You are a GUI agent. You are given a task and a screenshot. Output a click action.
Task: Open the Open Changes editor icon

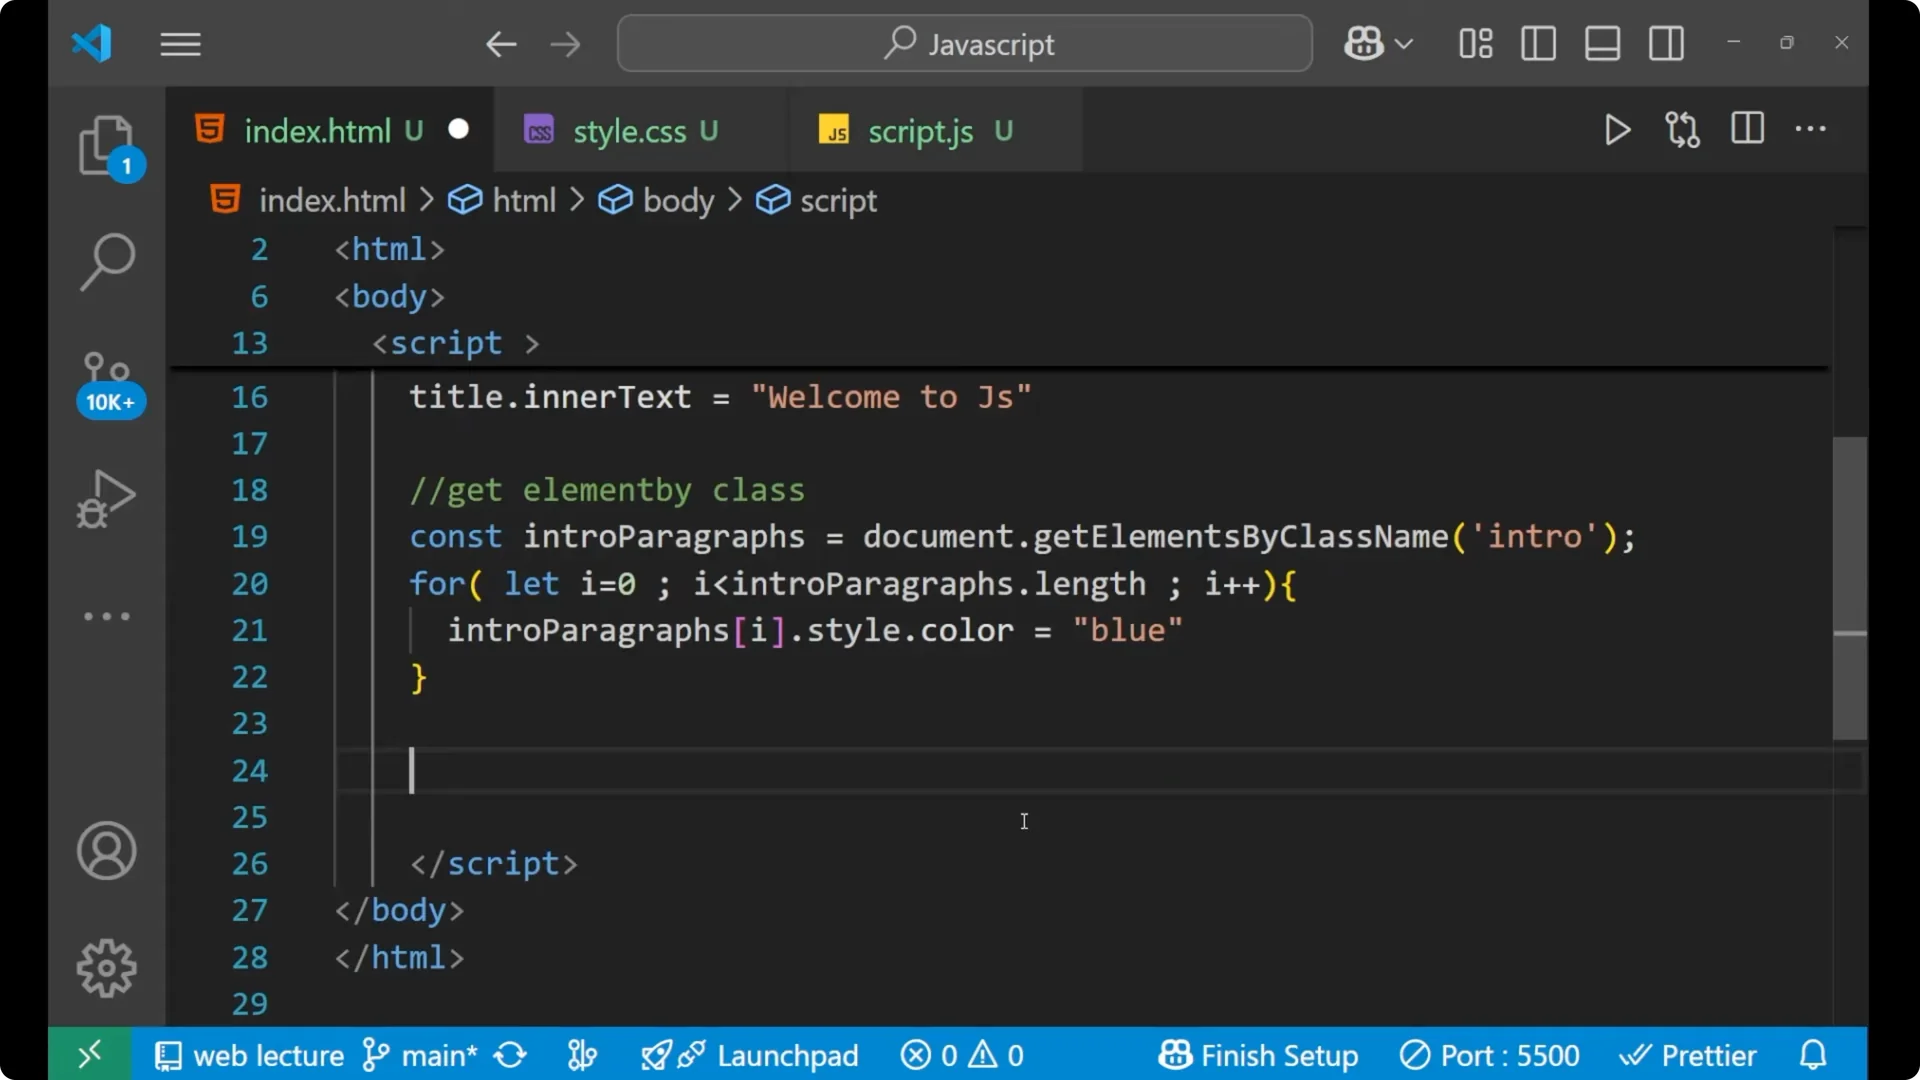(1682, 130)
